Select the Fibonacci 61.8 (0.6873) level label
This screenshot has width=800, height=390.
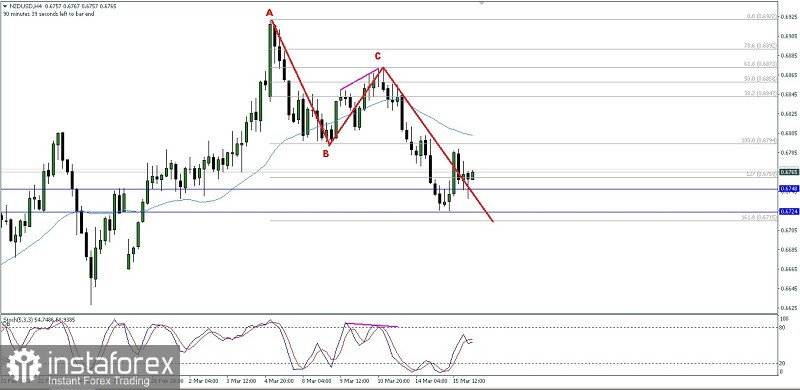(761, 64)
